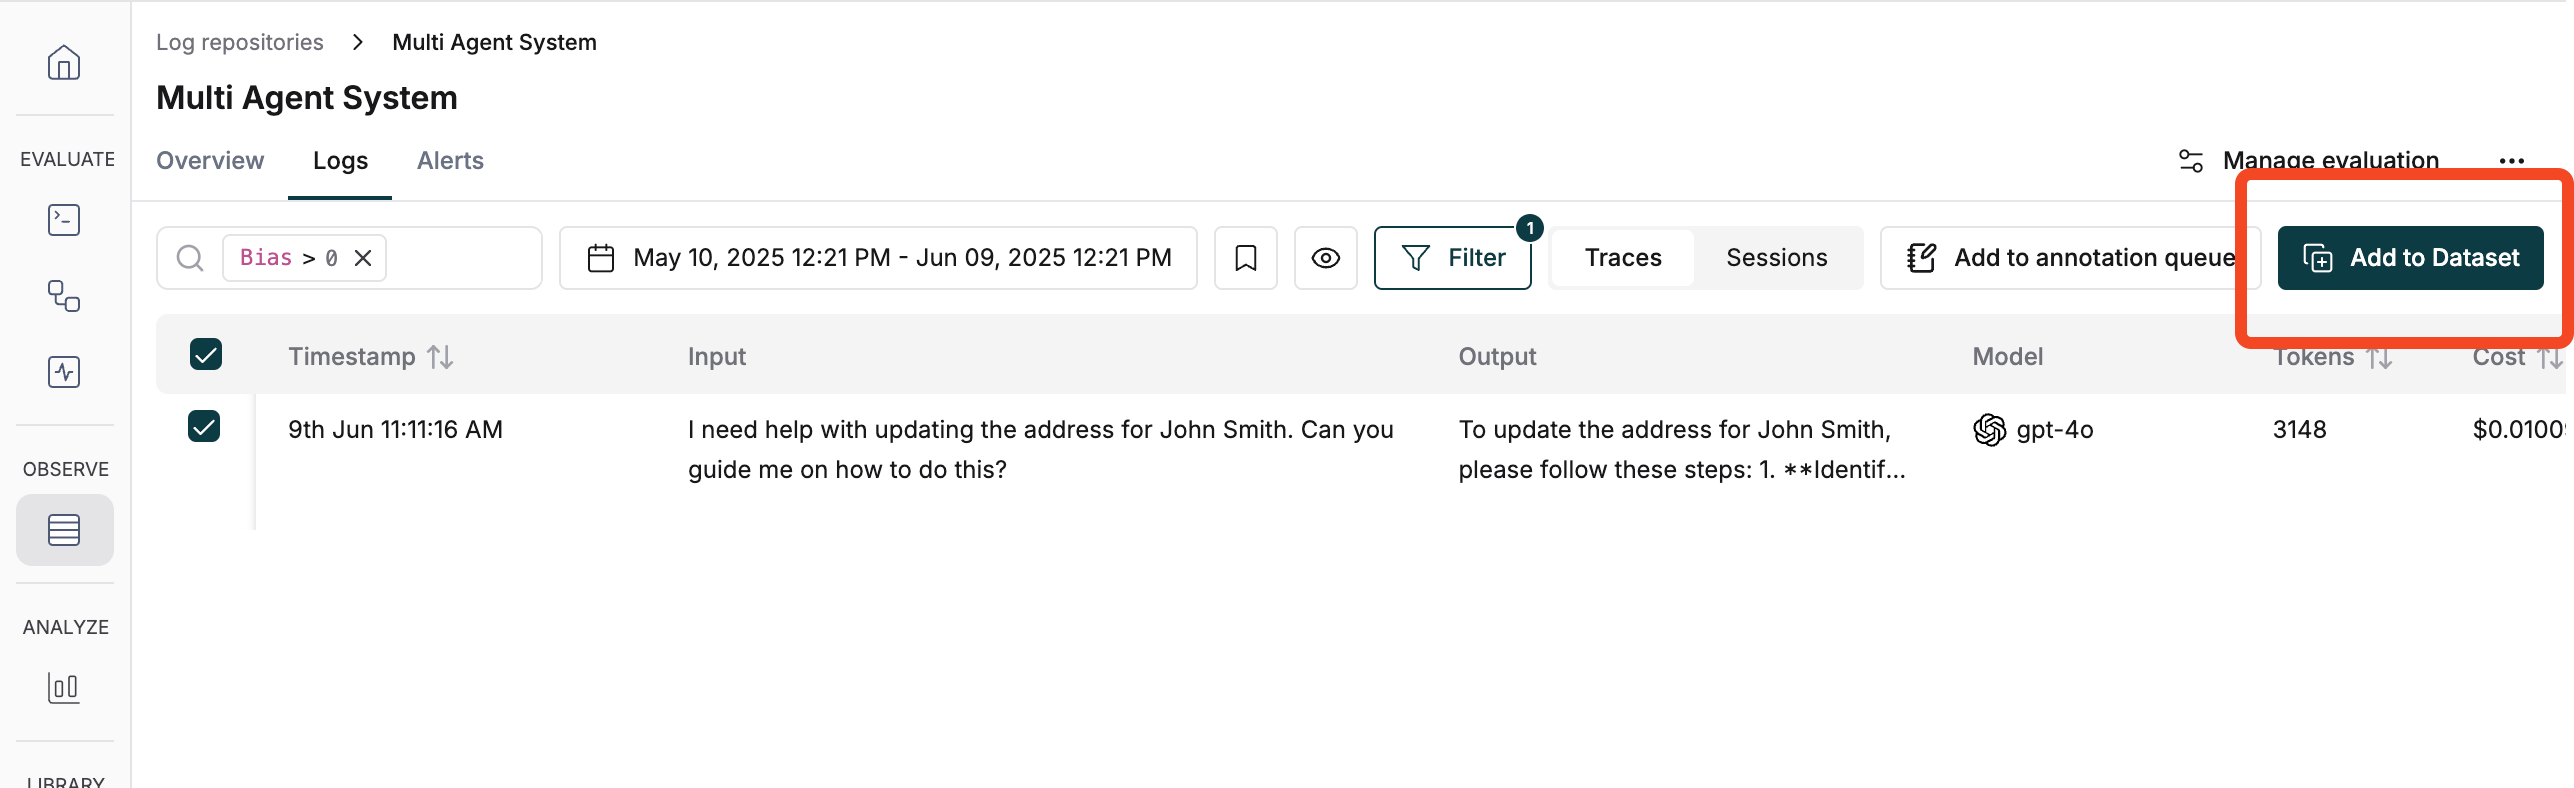Open the Alerts tab

[x=449, y=160]
